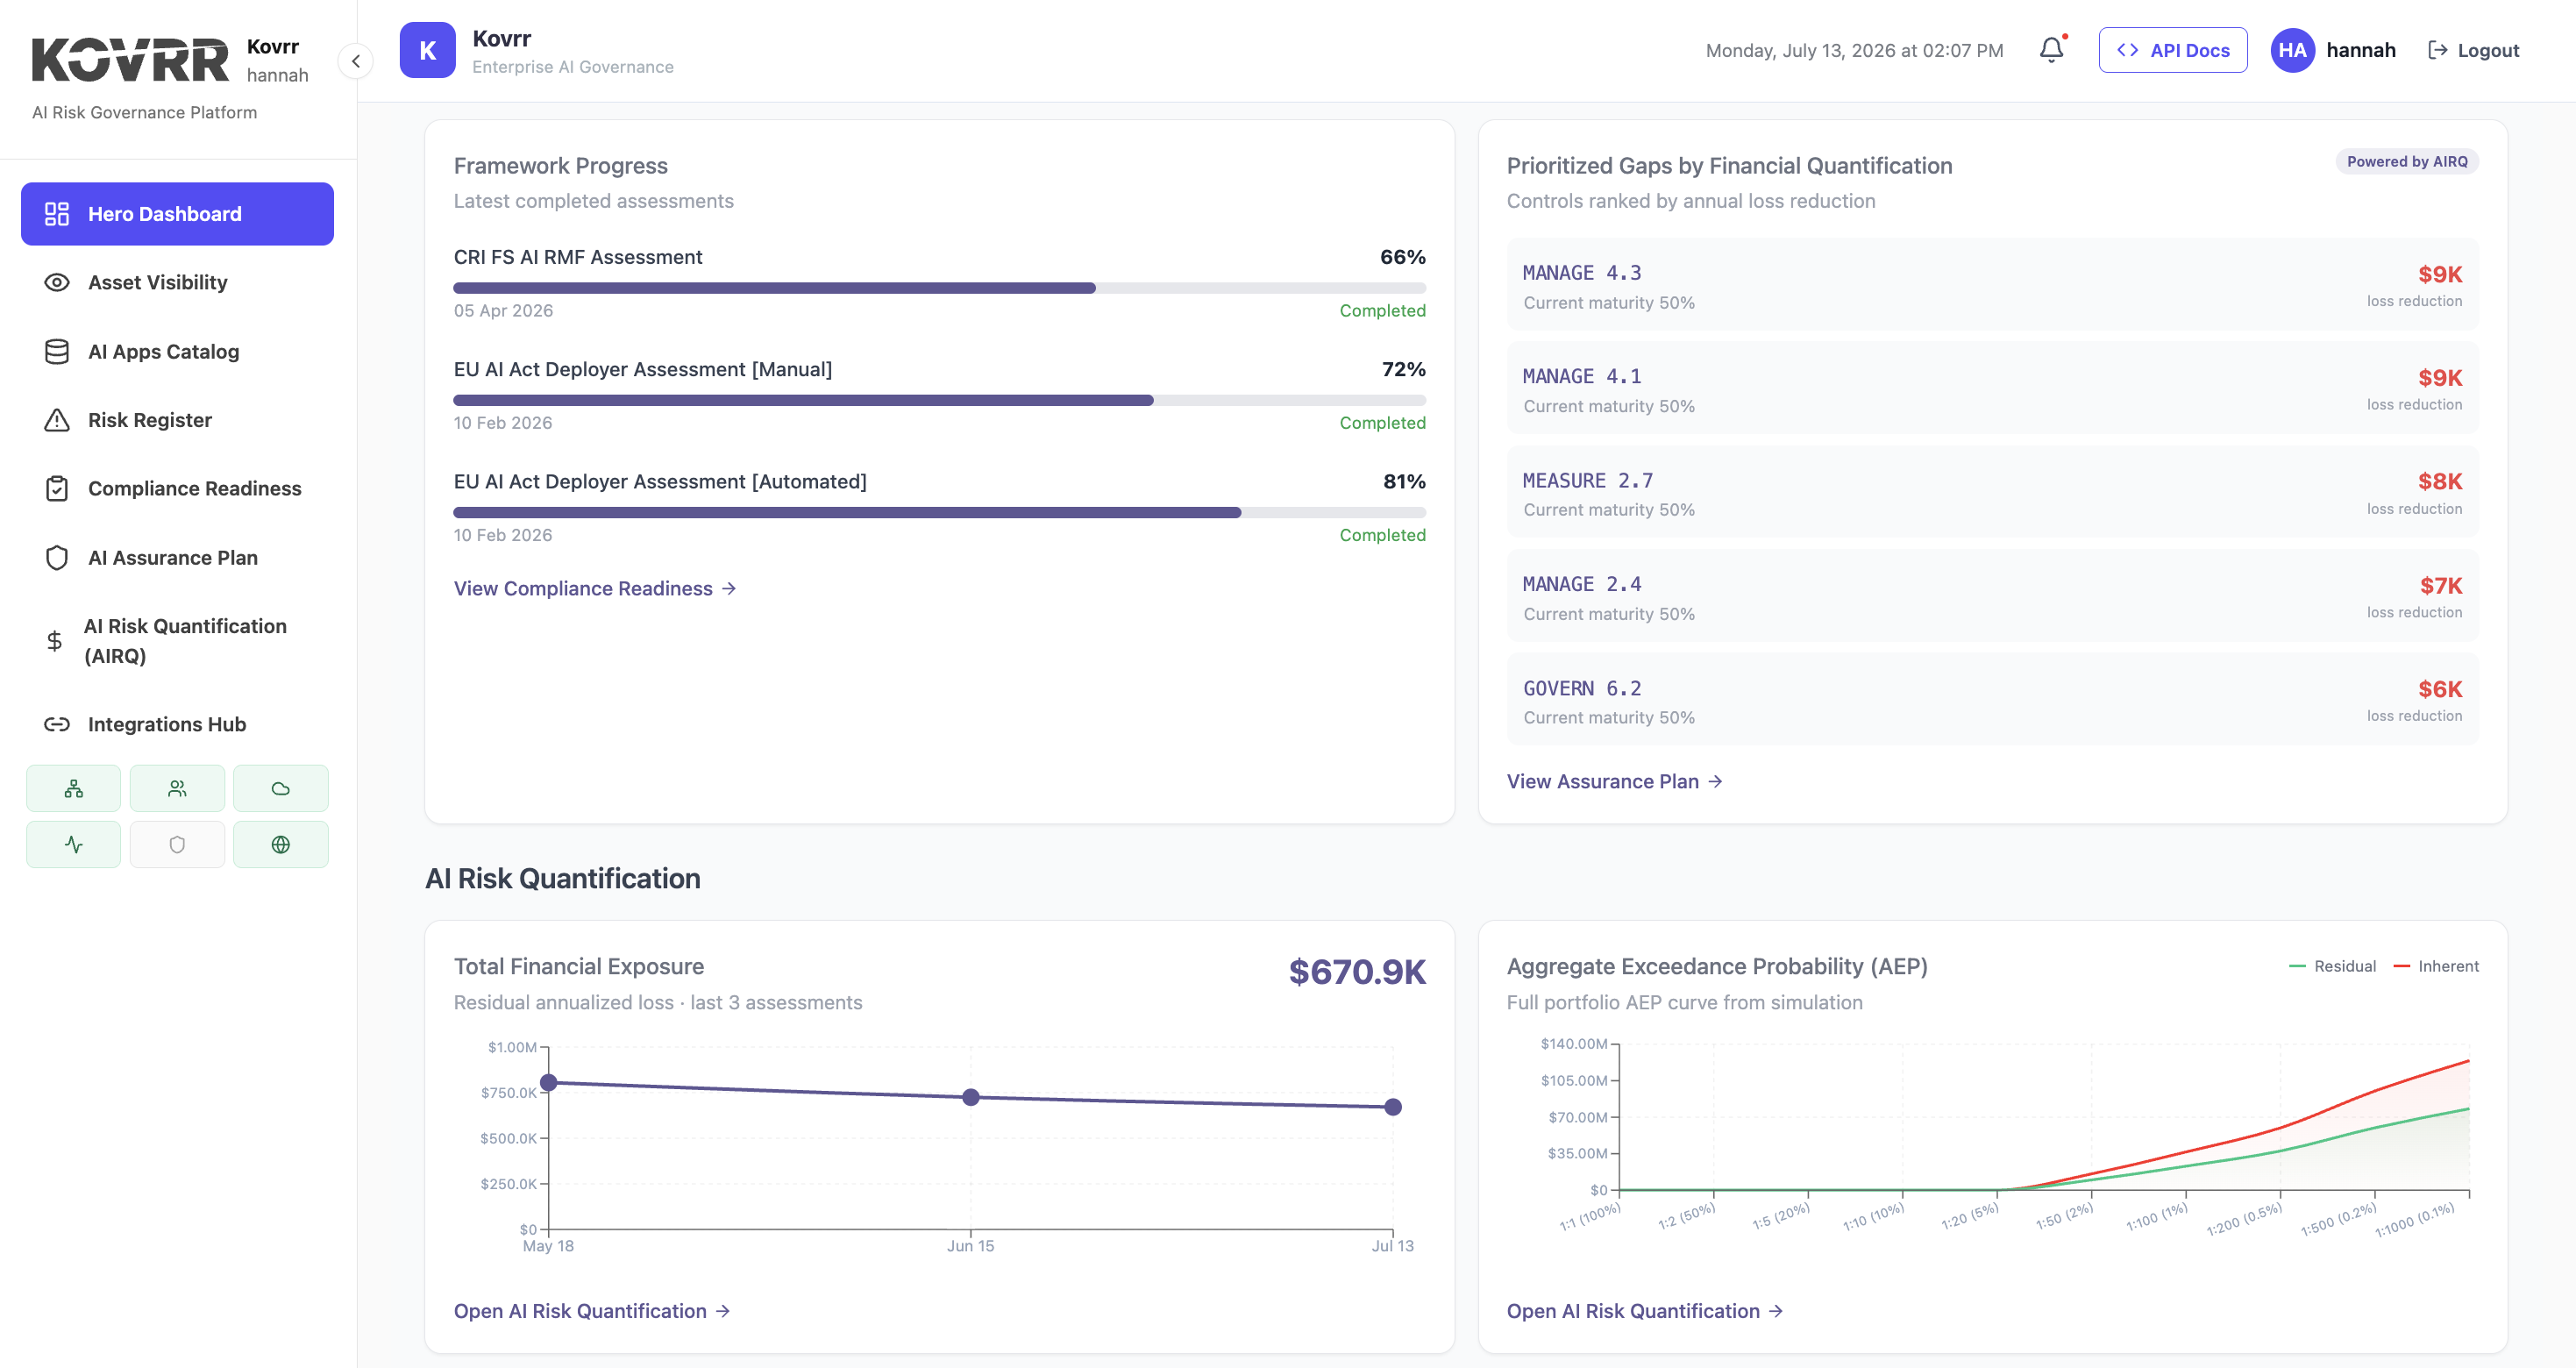Click the CRI FS AI RMF progress bar
The width and height of the screenshot is (2576, 1368).
click(940, 288)
